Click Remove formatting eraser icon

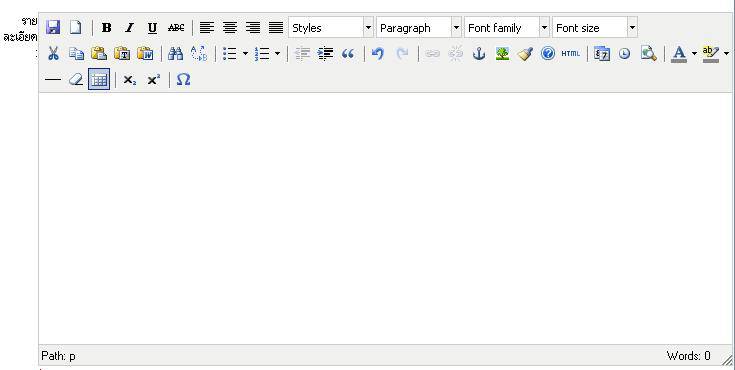click(x=76, y=80)
